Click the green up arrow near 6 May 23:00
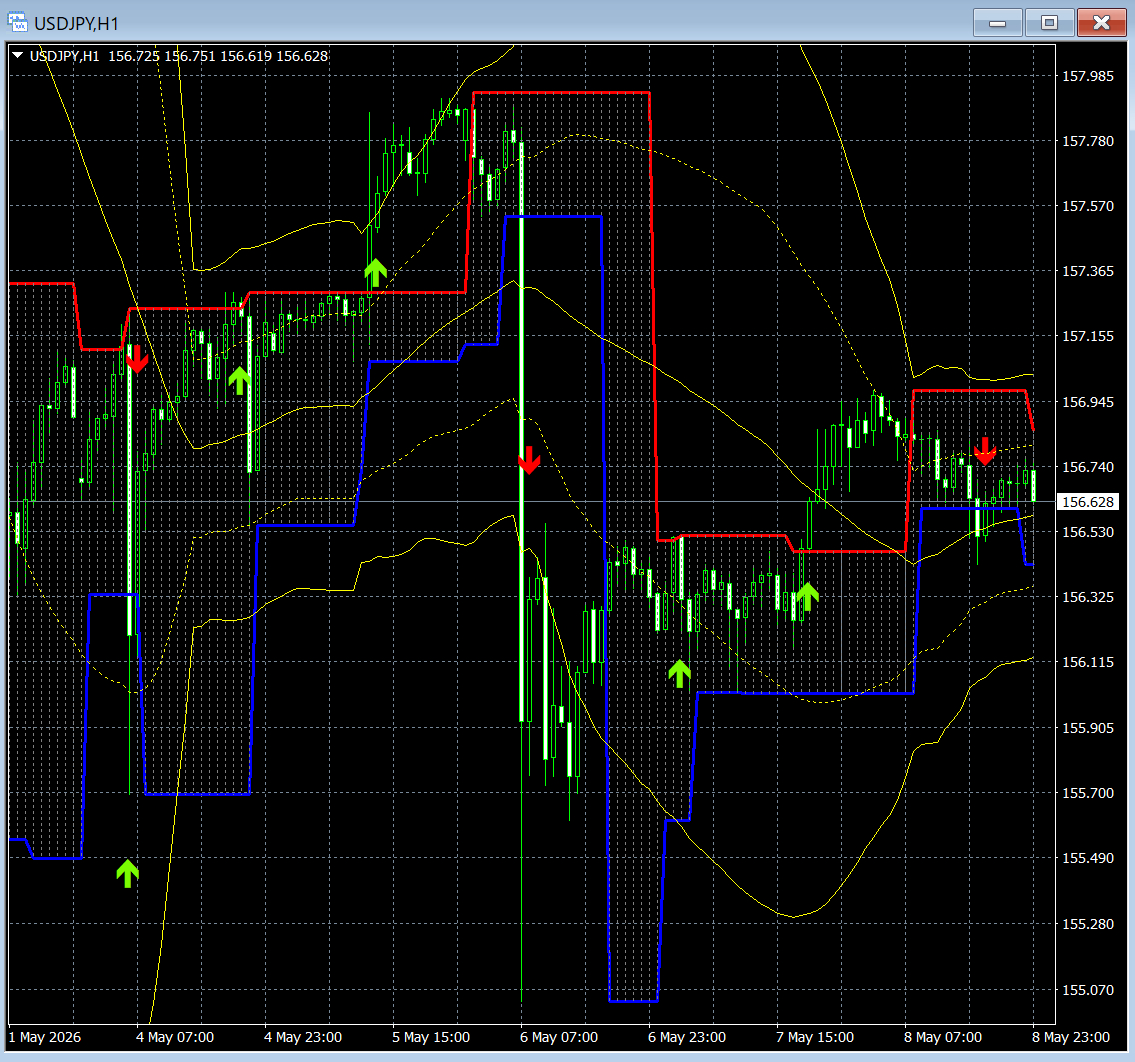This screenshot has height=1062, width=1135. [x=679, y=673]
